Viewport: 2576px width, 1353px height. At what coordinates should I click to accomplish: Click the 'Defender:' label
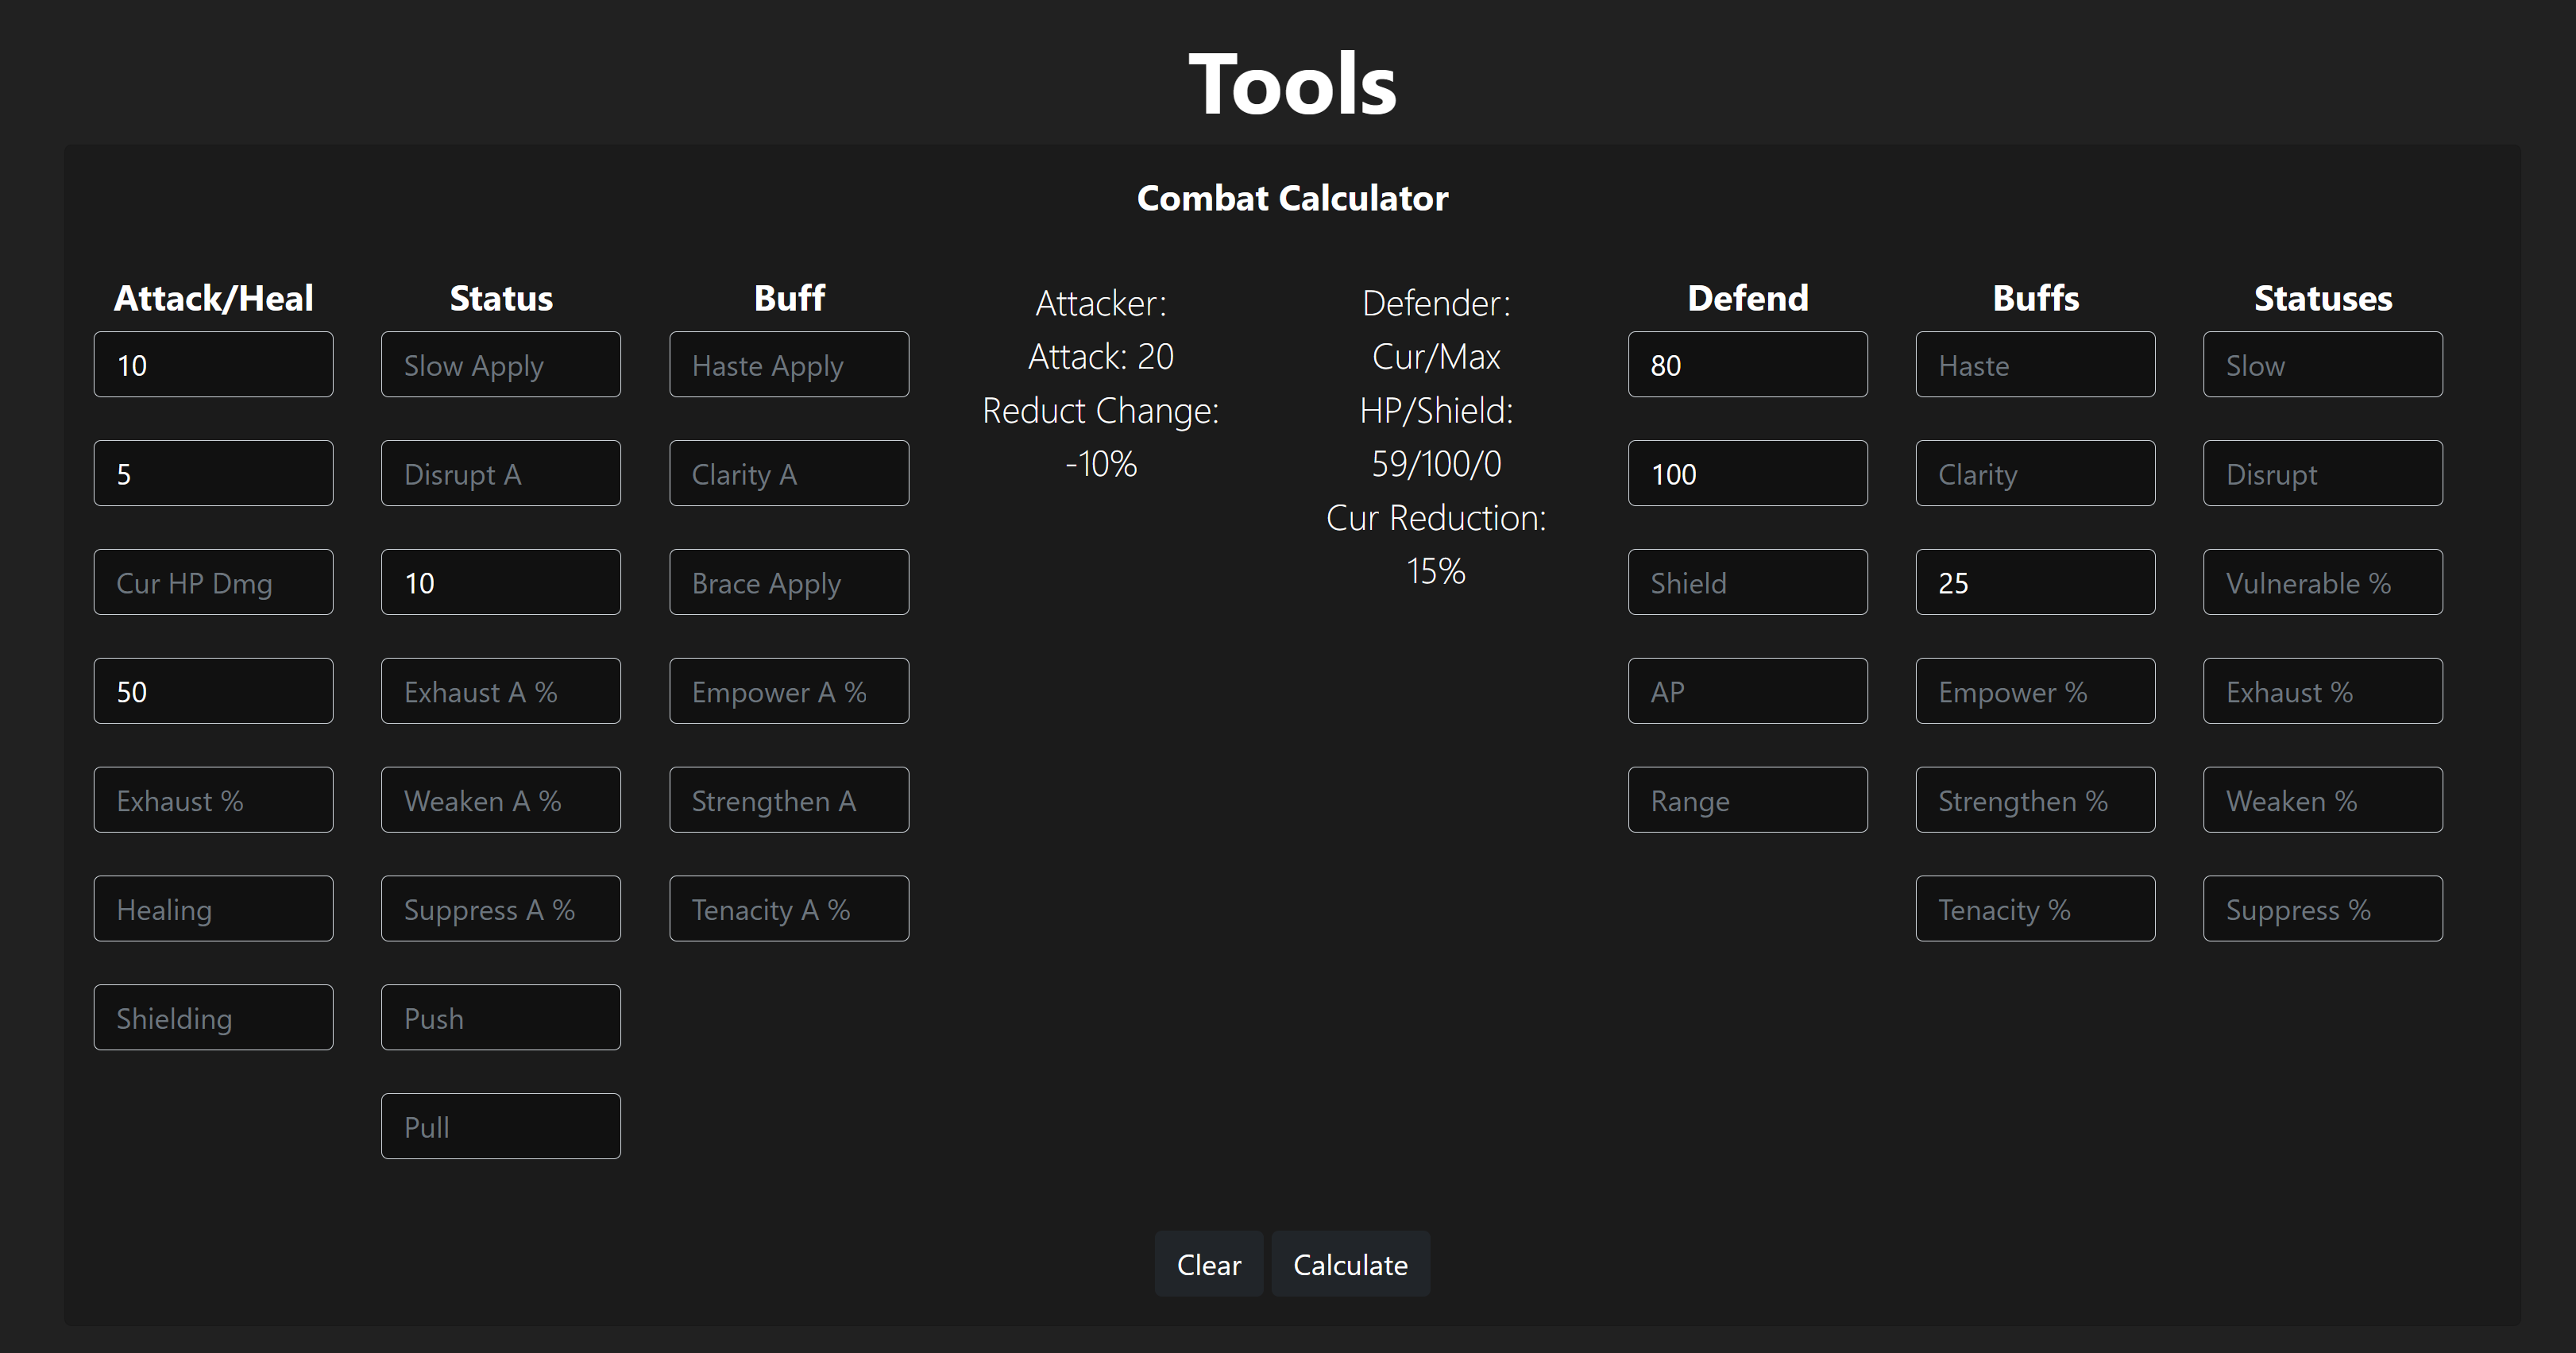pos(1436,303)
